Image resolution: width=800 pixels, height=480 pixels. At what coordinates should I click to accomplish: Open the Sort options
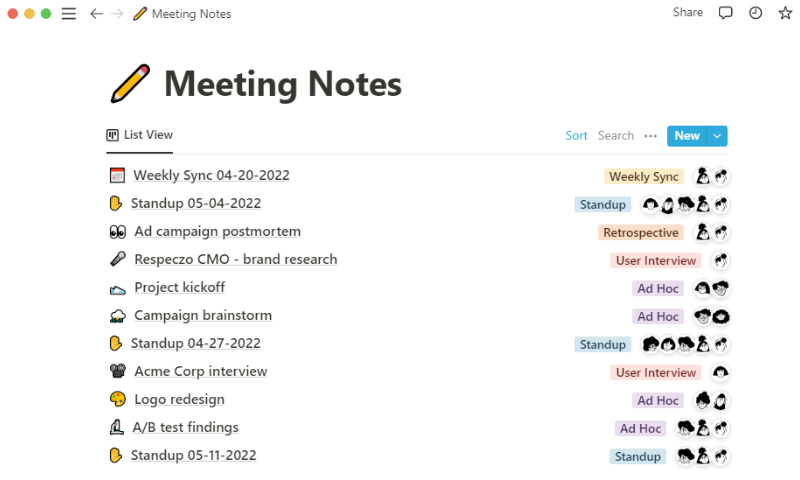coord(576,136)
